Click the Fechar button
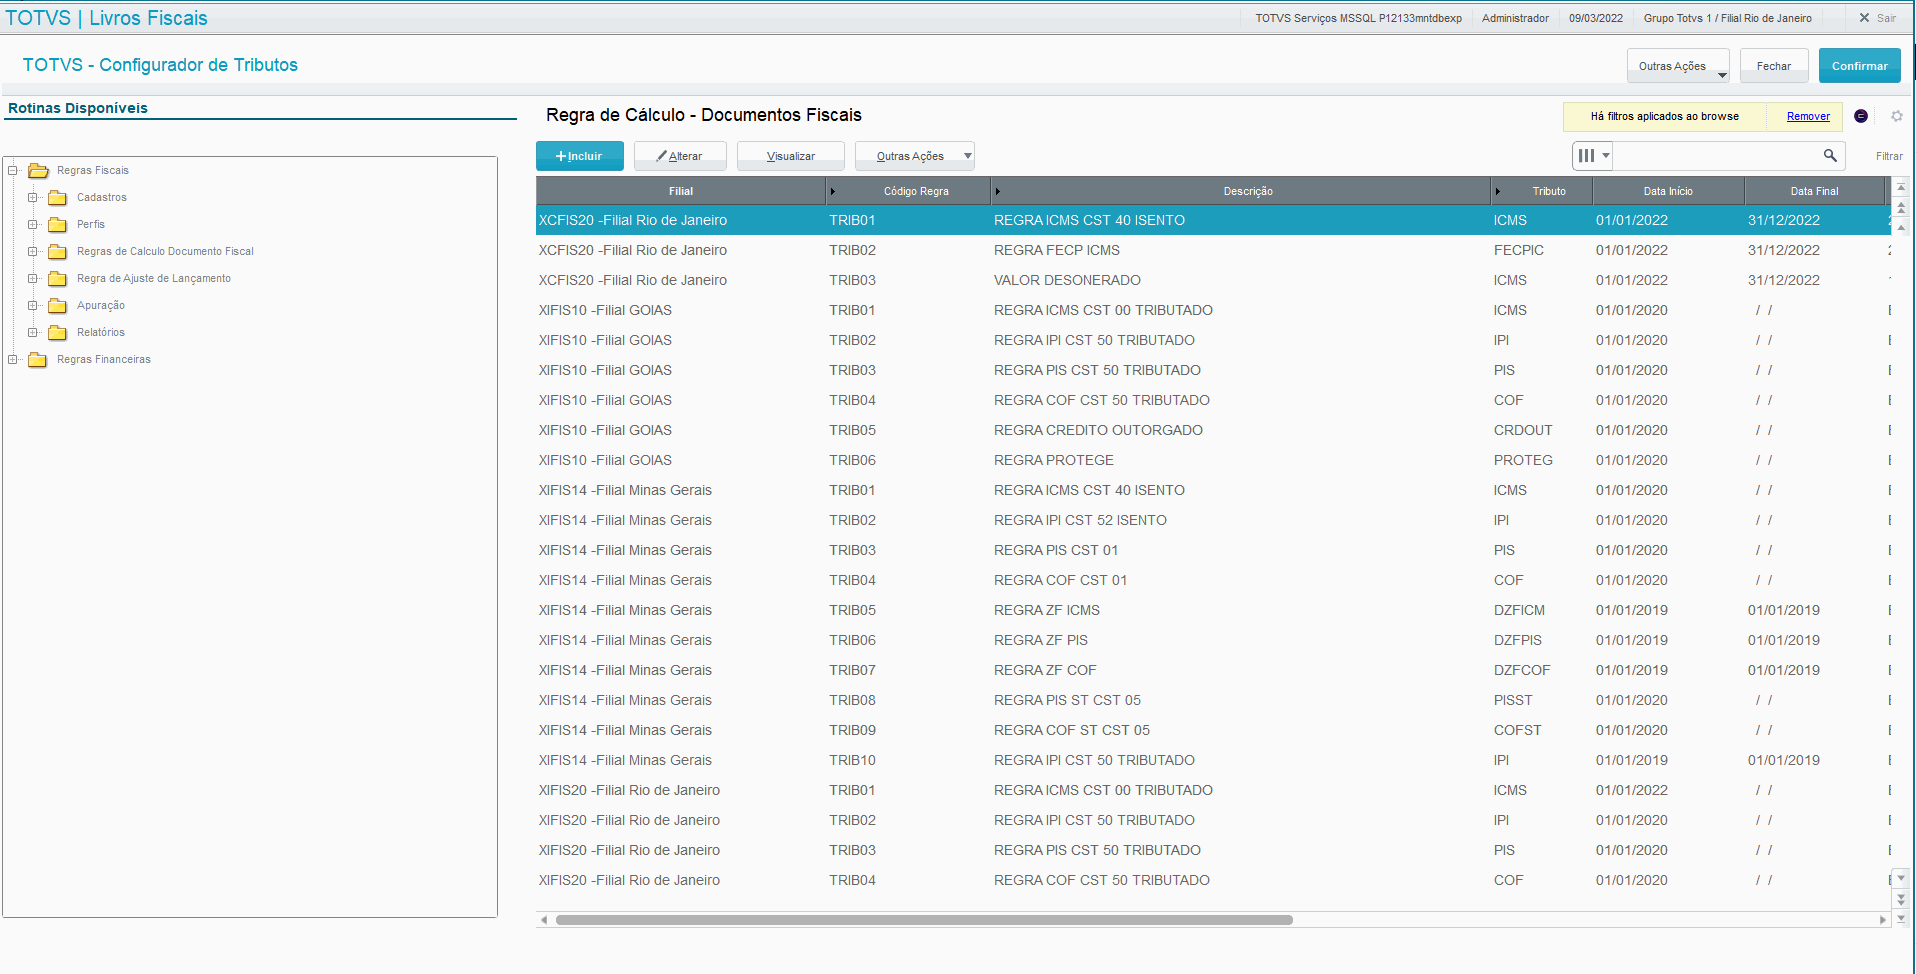 click(1774, 66)
